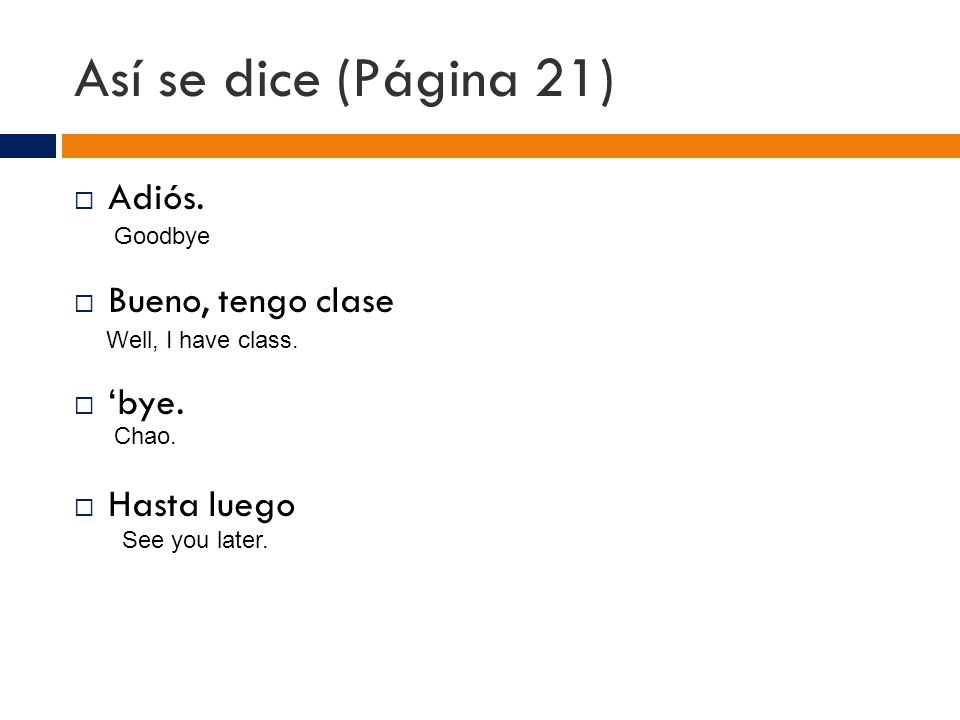This screenshot has width=960, height=720.
Task: Click the orange horizontal divider bar
Action: point(511,146)
